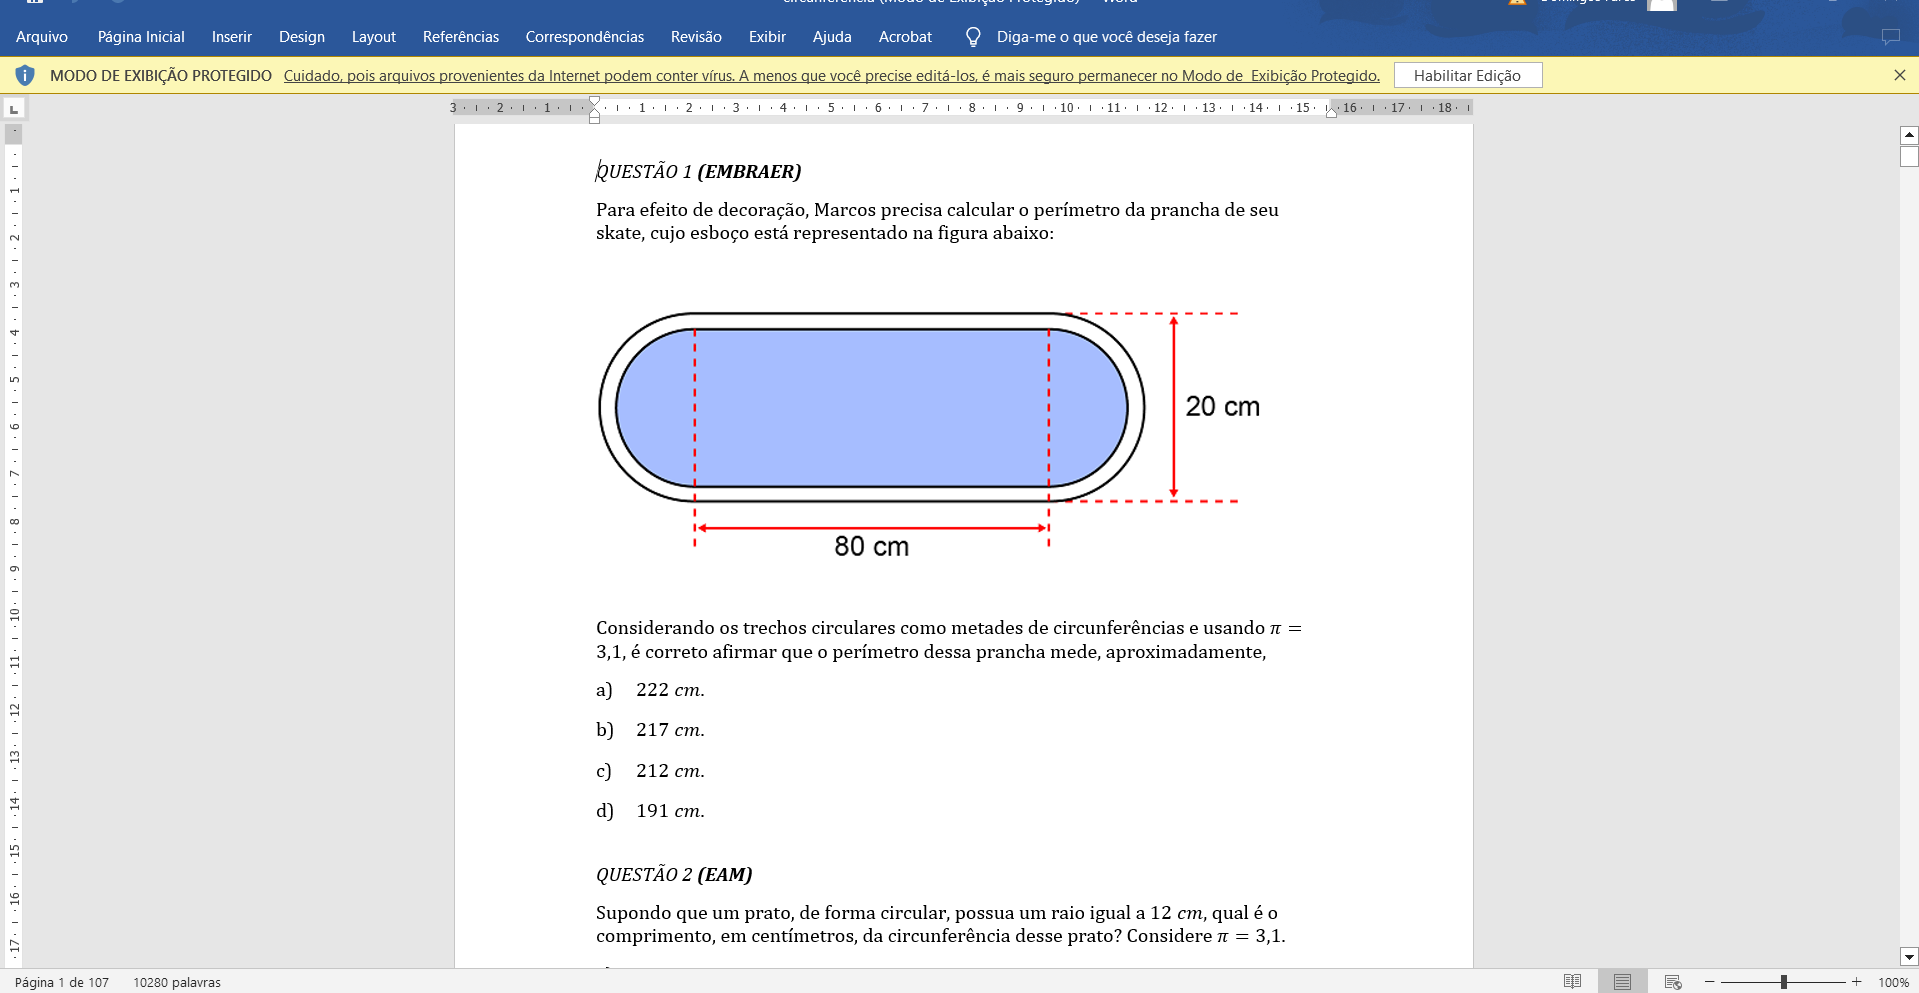Screen dimensions: 1919x993
Task: Click the Protected View warning message link
Action: point(831,76)
